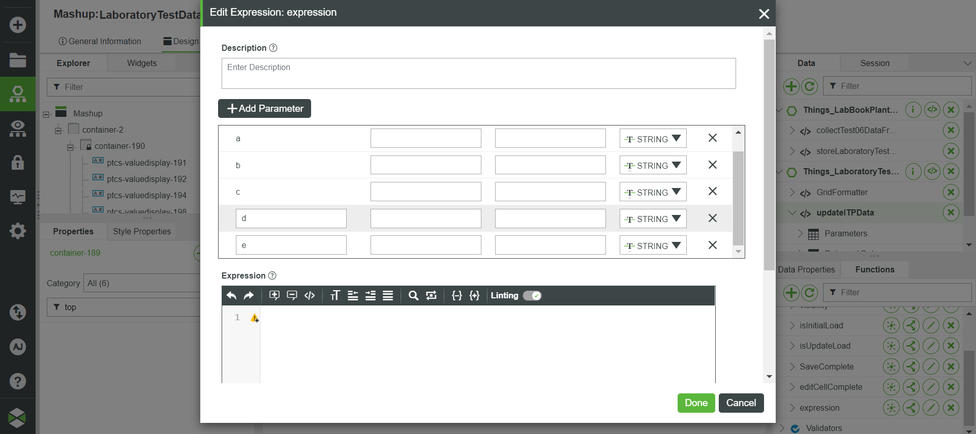
Task: Click the find-and-replace icon in editor toolbar
Action: point(431,296)
